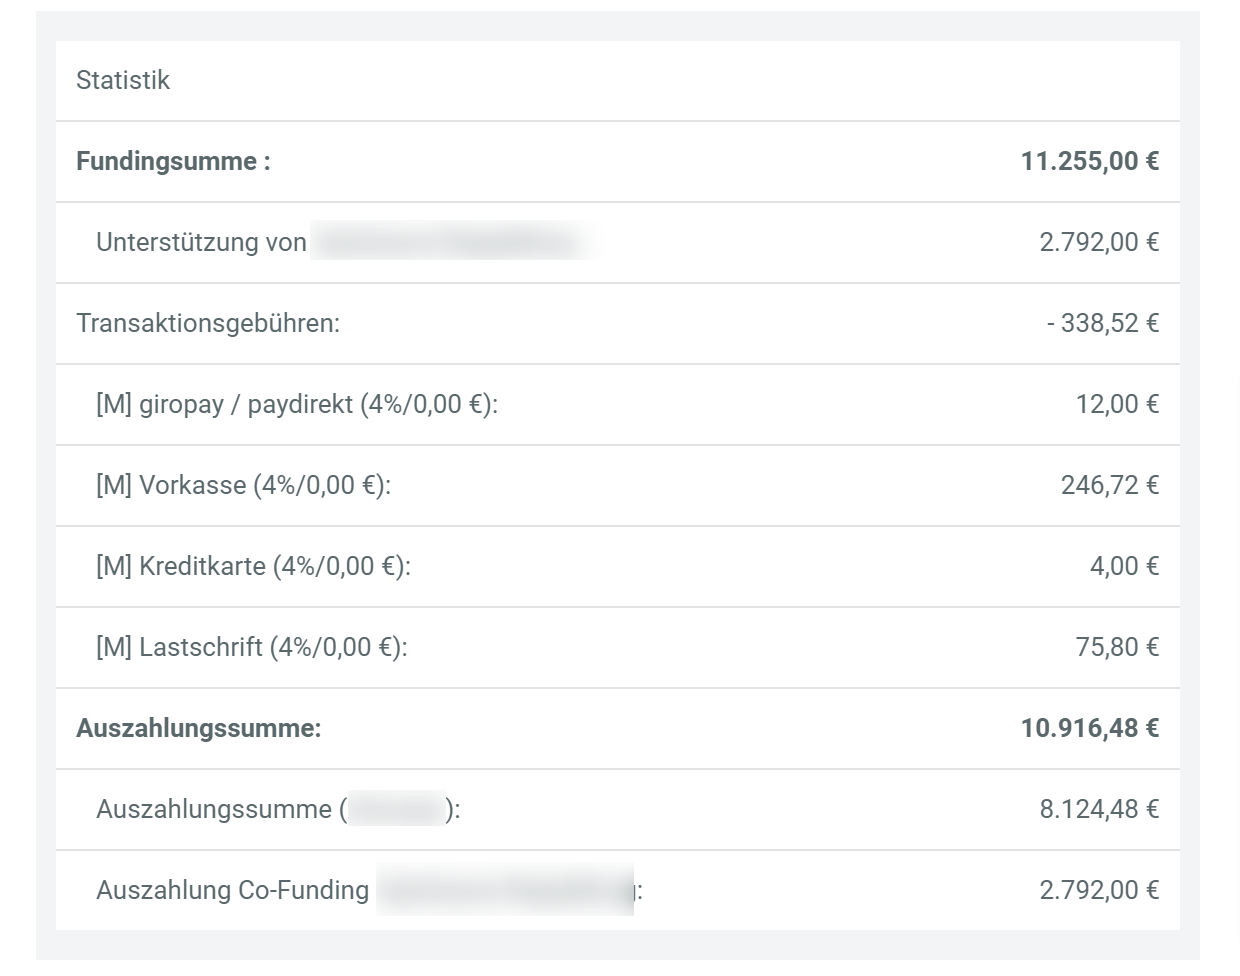The width and height of the screenshot is (1240, 976).
Task: Click the Statistik panel heading
Action: pyautogui.click(x=123, y=80)
